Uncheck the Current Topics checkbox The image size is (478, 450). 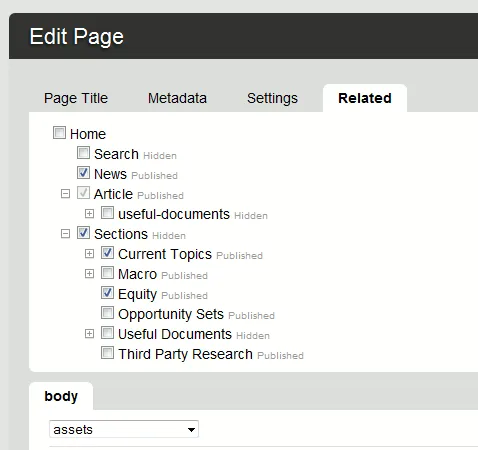tap(107, 253)
